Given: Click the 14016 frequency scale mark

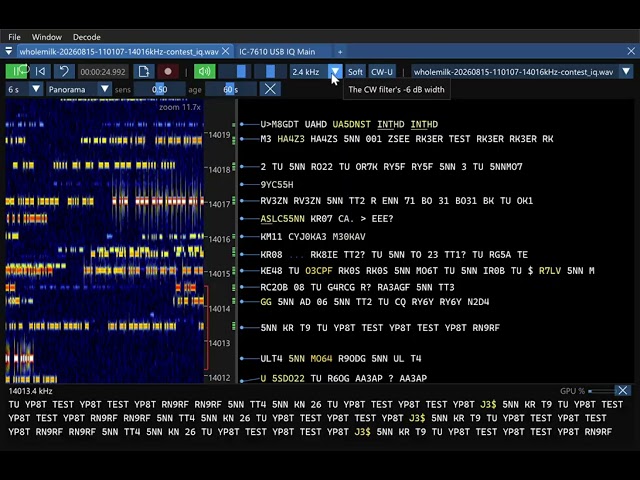Looking at the screenshot, I should [x=220, y=239].
